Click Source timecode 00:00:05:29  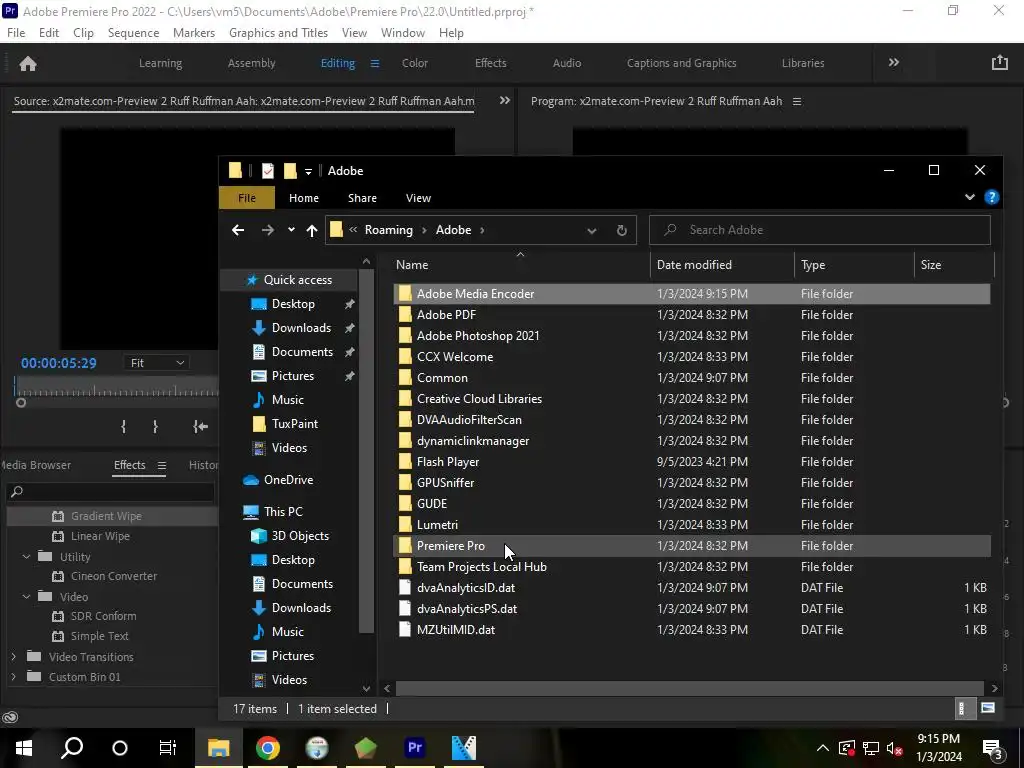pos(59,363)
